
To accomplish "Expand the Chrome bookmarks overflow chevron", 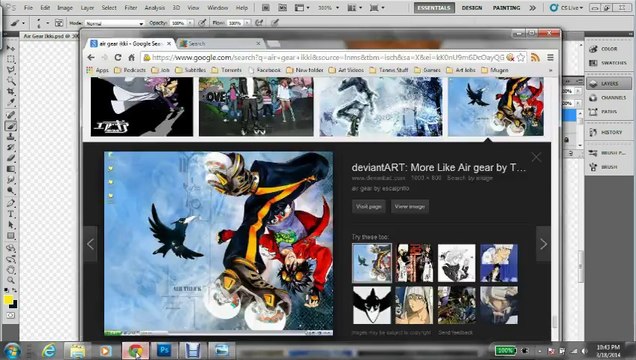I will [550, 70].
